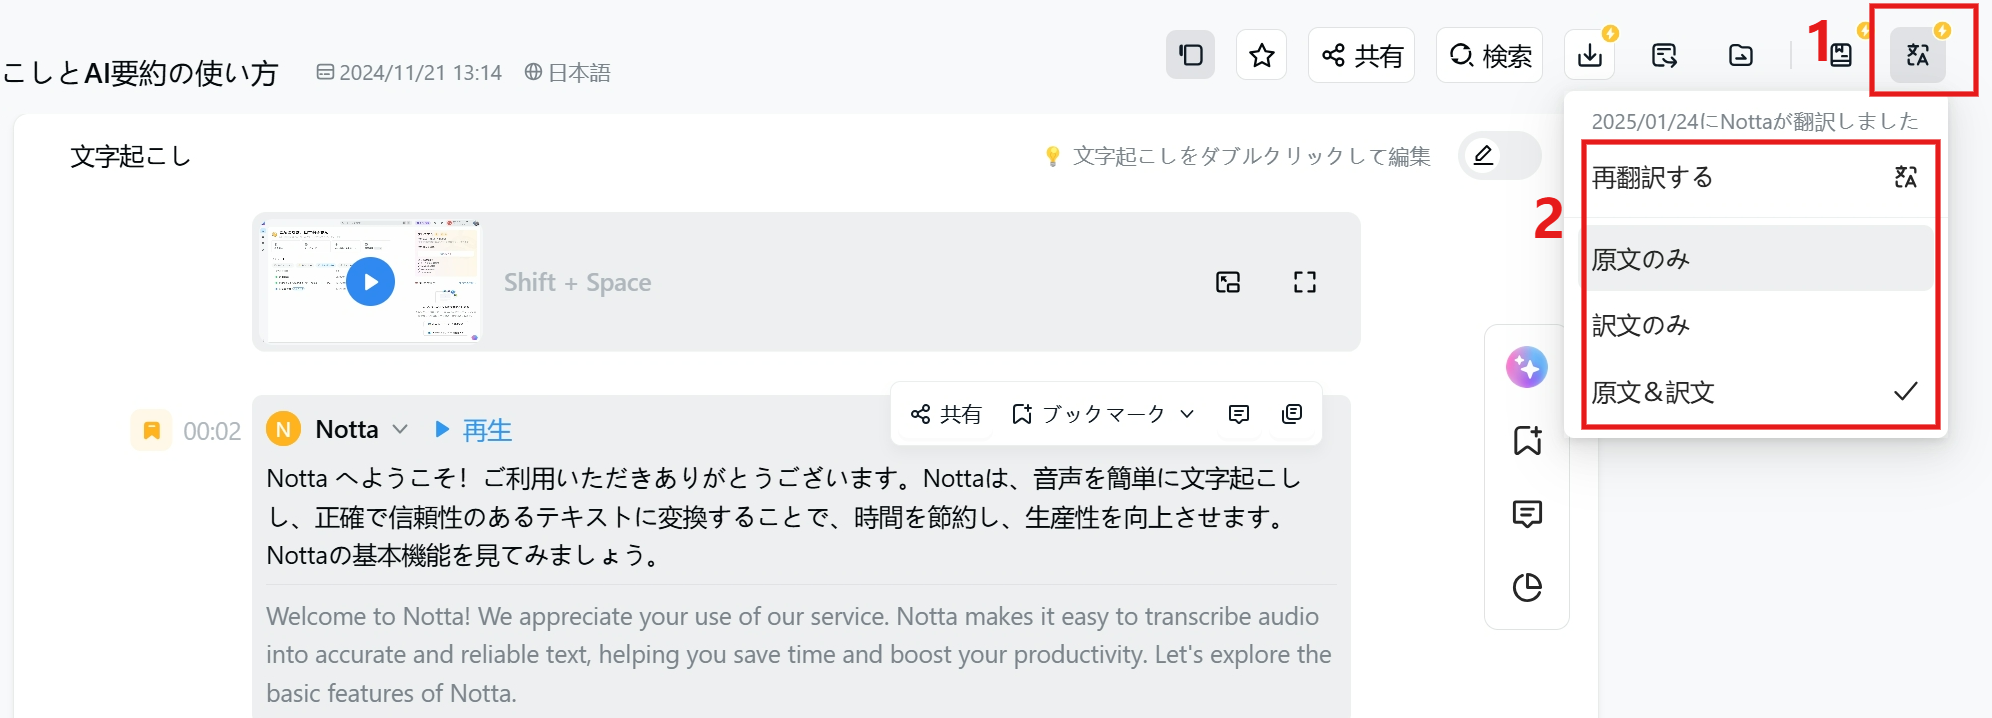Copy transcript block using copy icon

(1292, 414)
